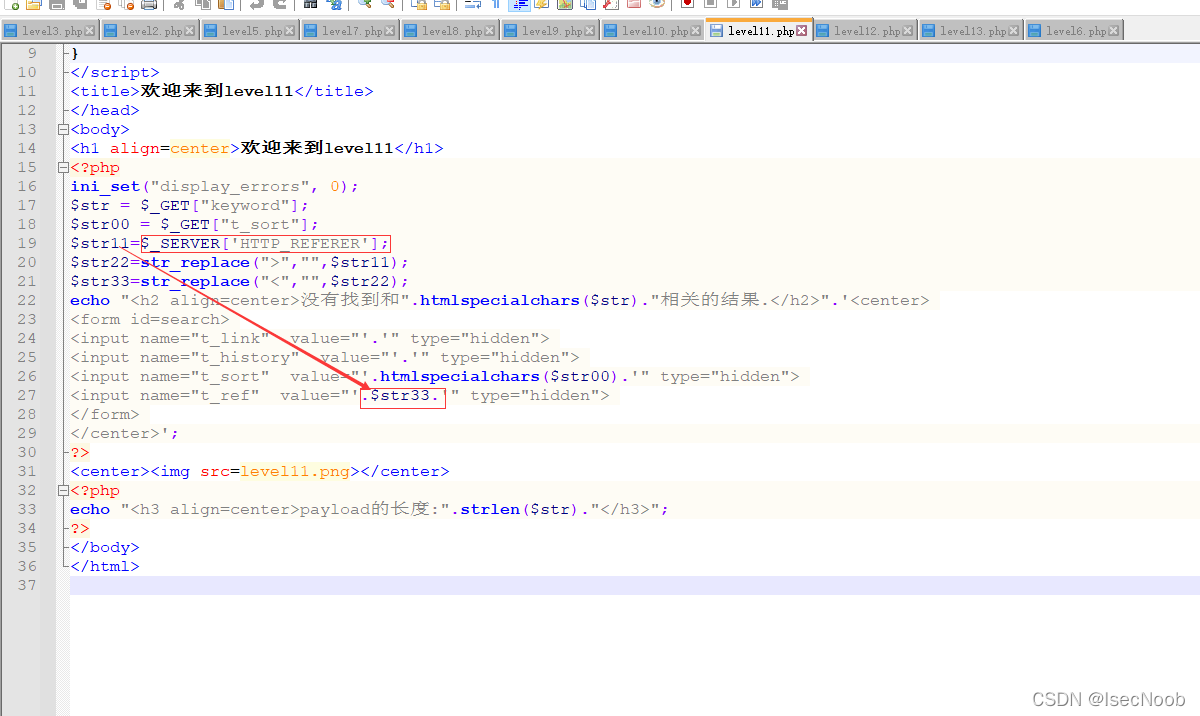
Task: Click the <img src=level11.png> line
Action: (x=260, y=471)
